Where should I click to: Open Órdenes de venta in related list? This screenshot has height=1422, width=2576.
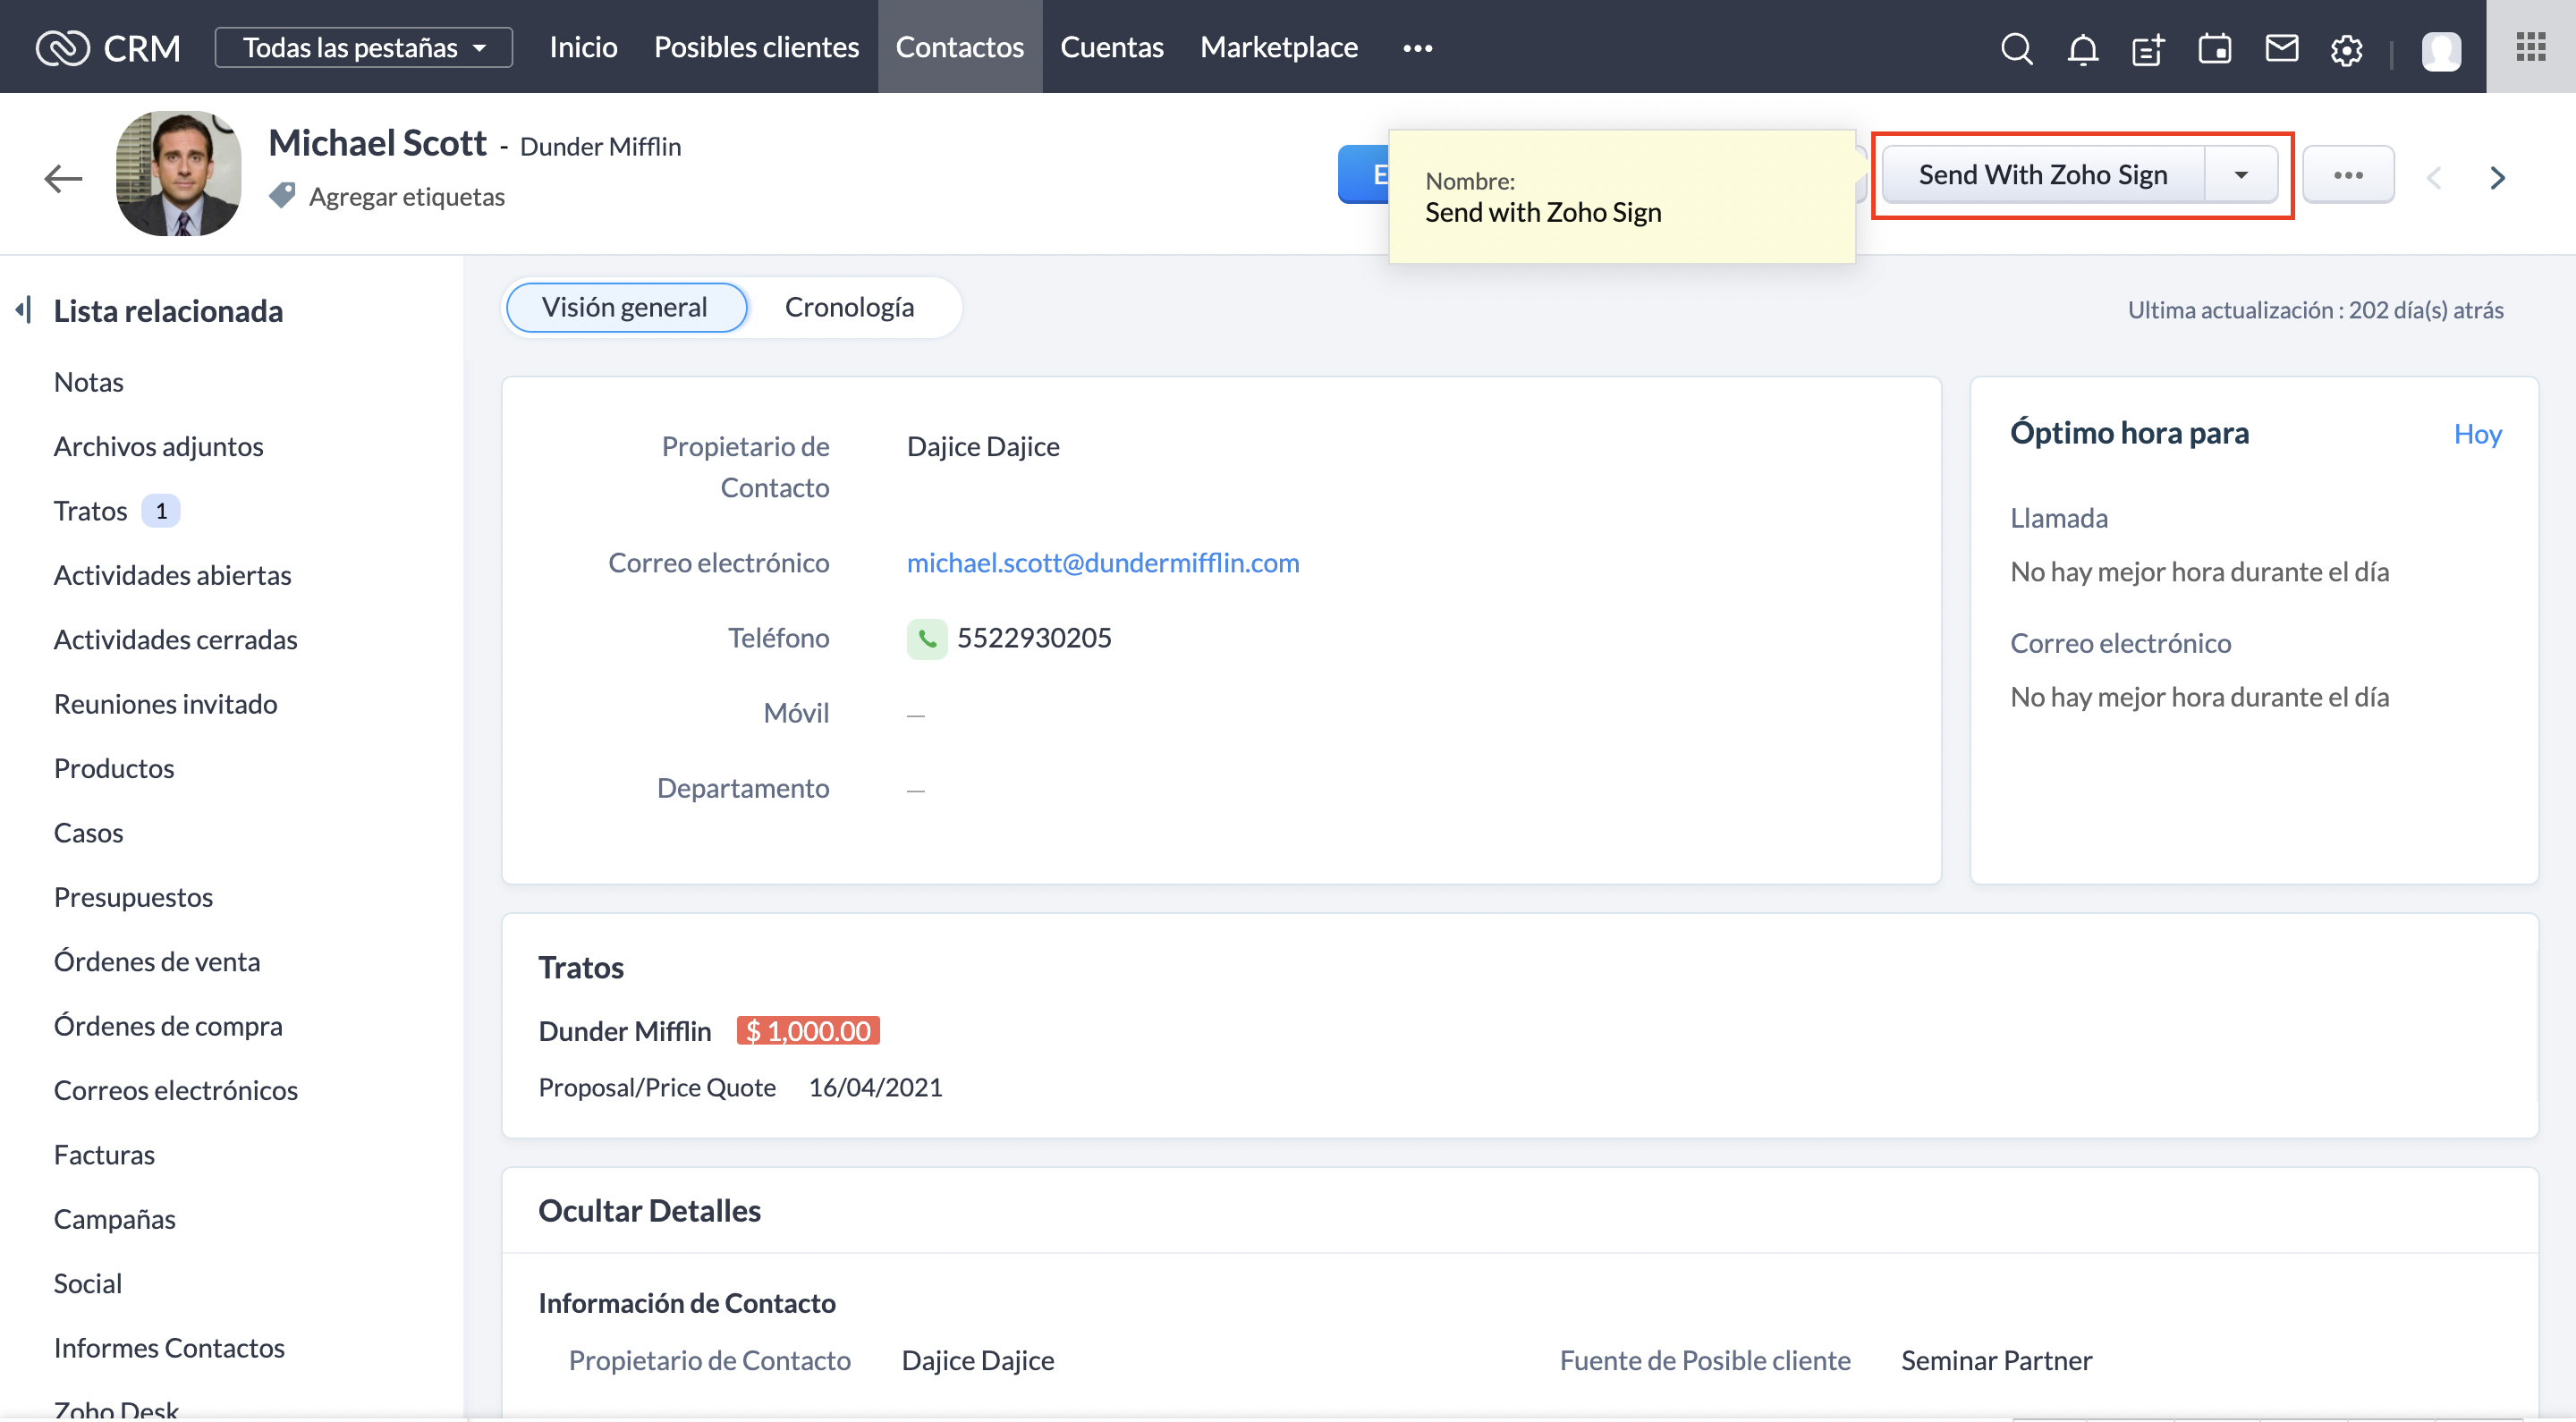tap(157, 961)
